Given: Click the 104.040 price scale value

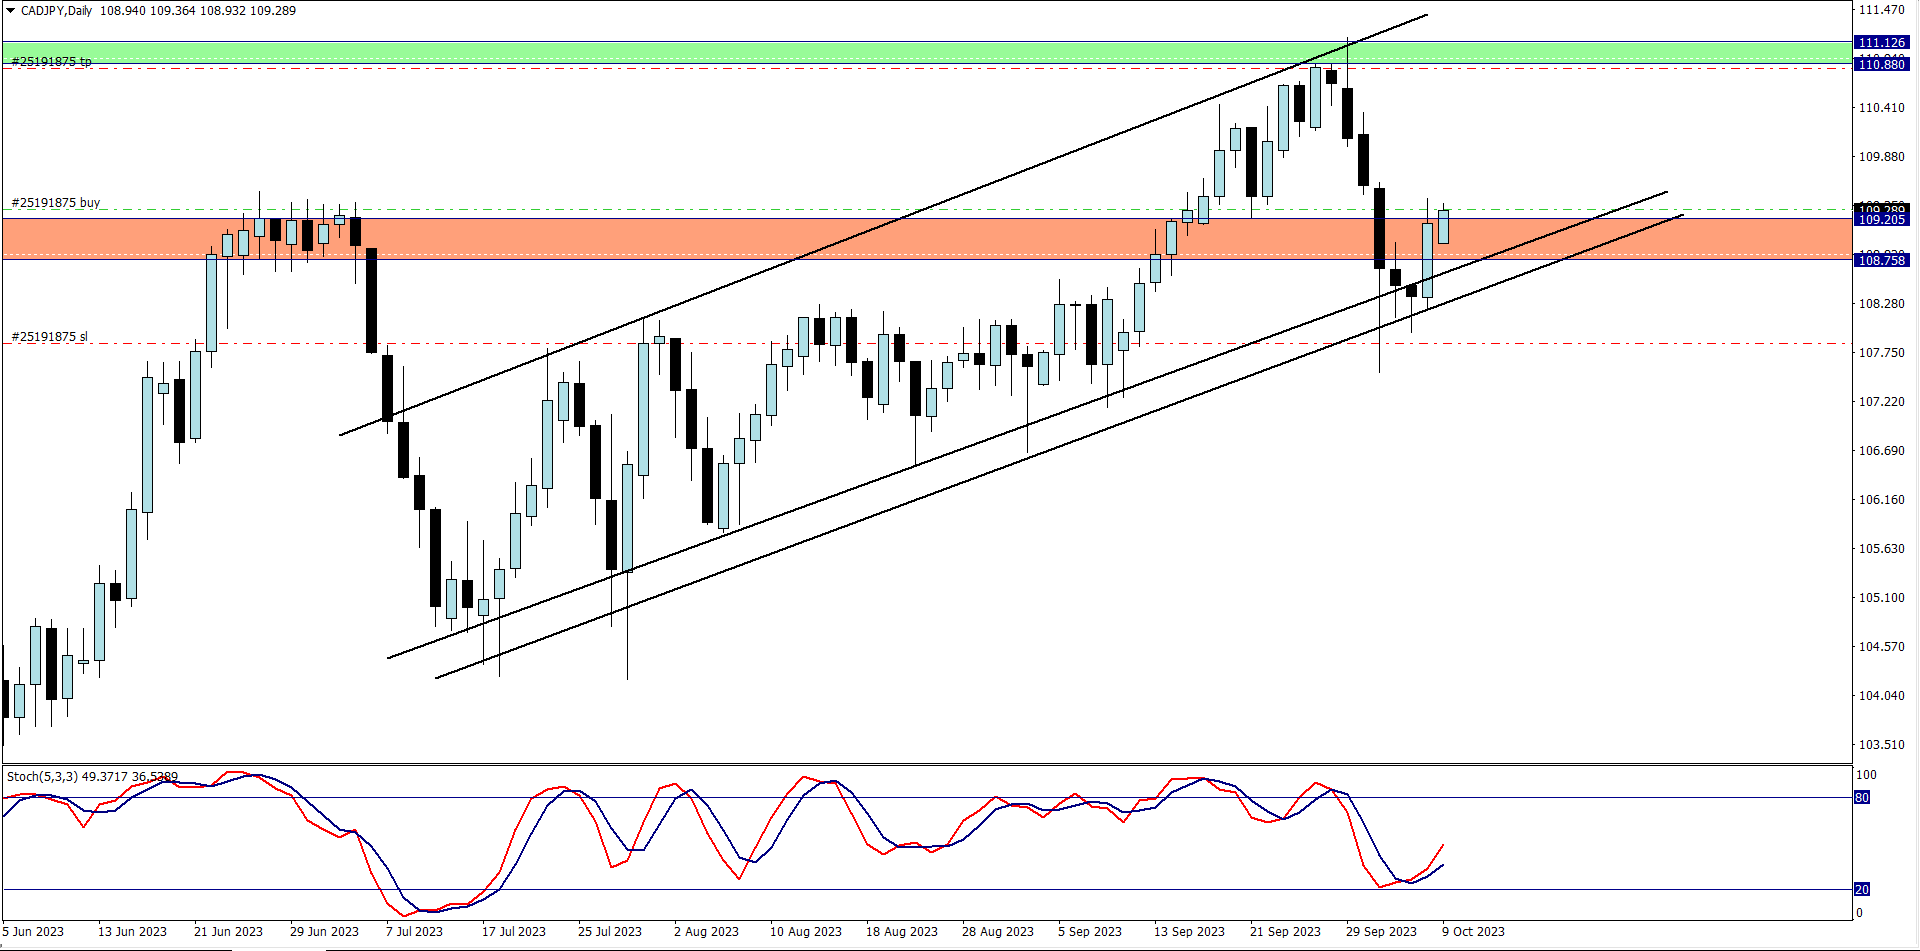Looking at the screenshot, I should [x=1881, y=696].
